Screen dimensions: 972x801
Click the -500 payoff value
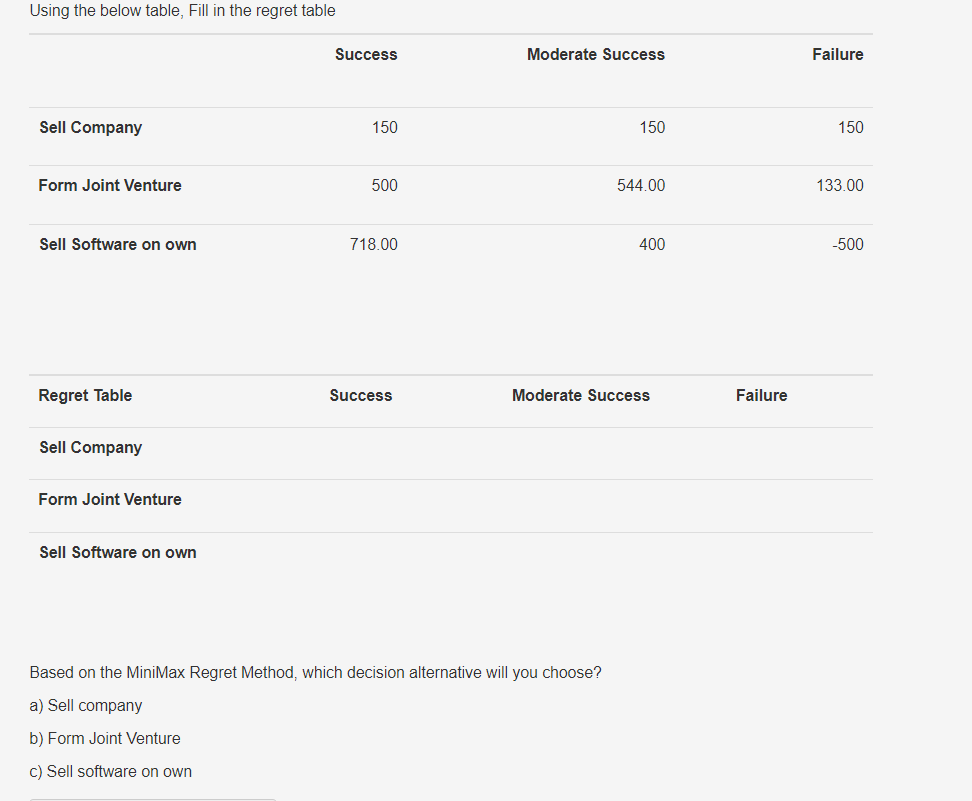pos(847,245)
